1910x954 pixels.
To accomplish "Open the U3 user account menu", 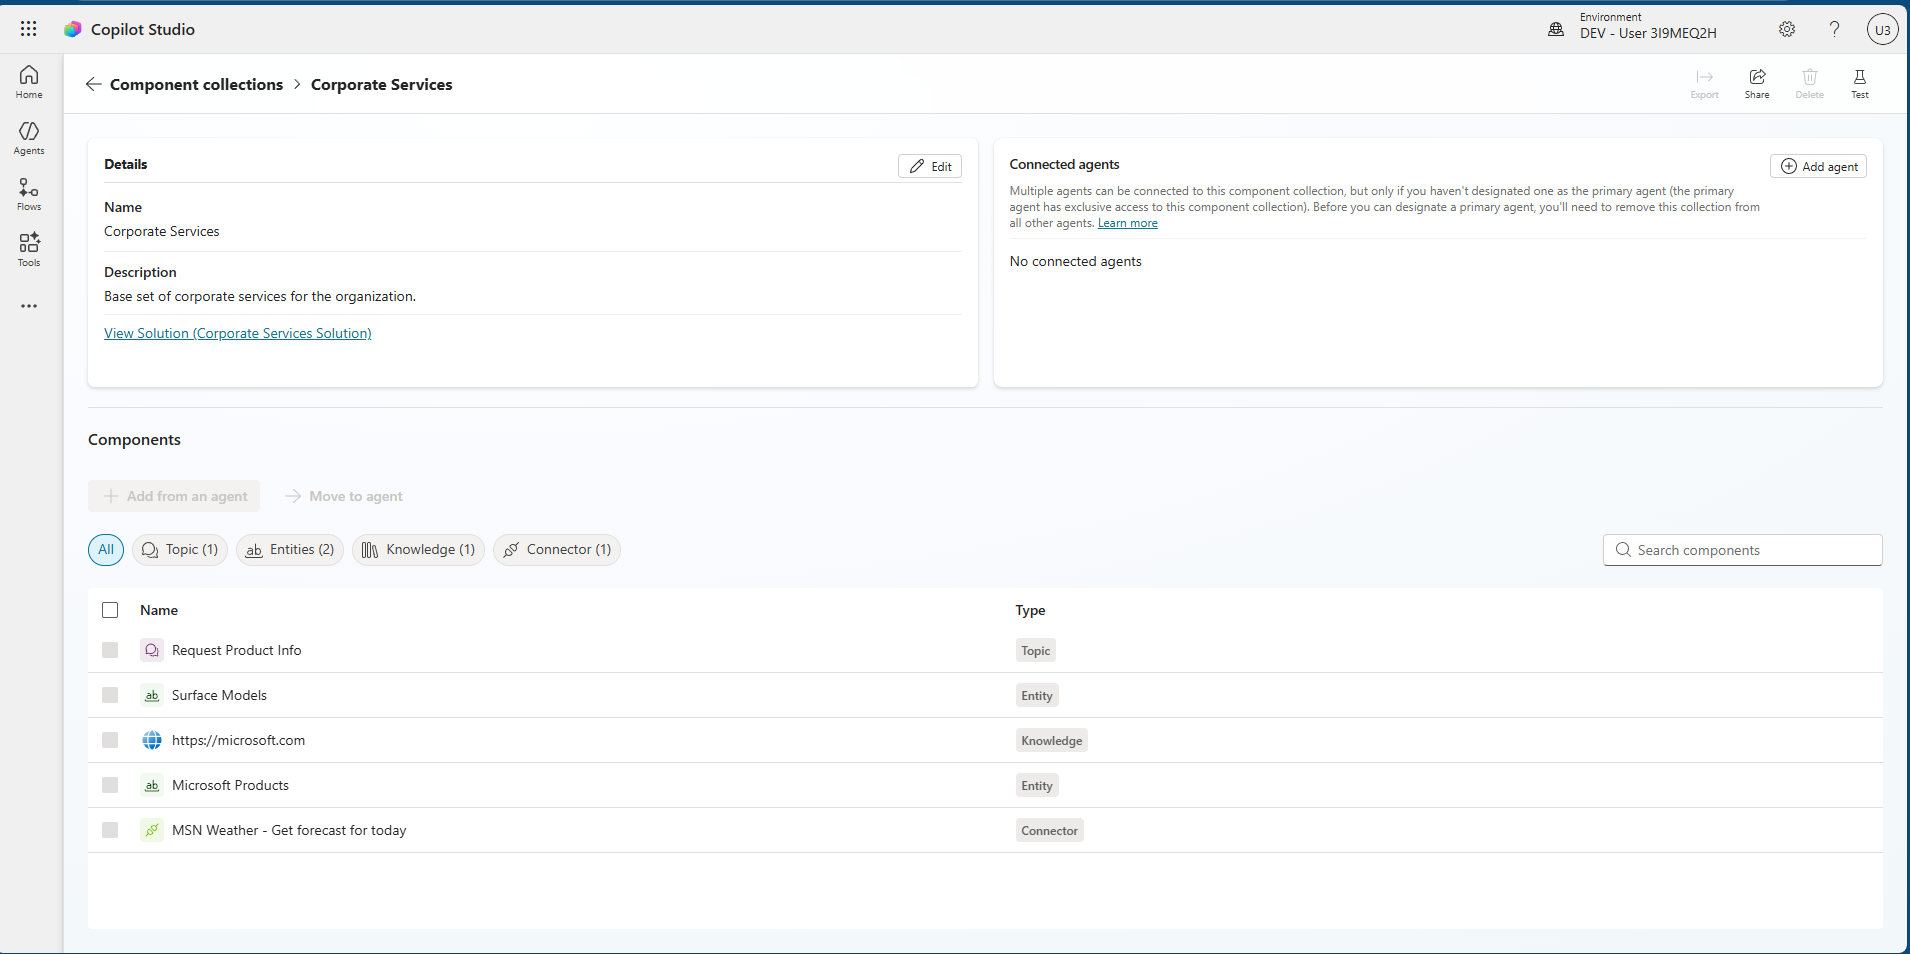I will pyautogui.click(x=1881, y=29).
